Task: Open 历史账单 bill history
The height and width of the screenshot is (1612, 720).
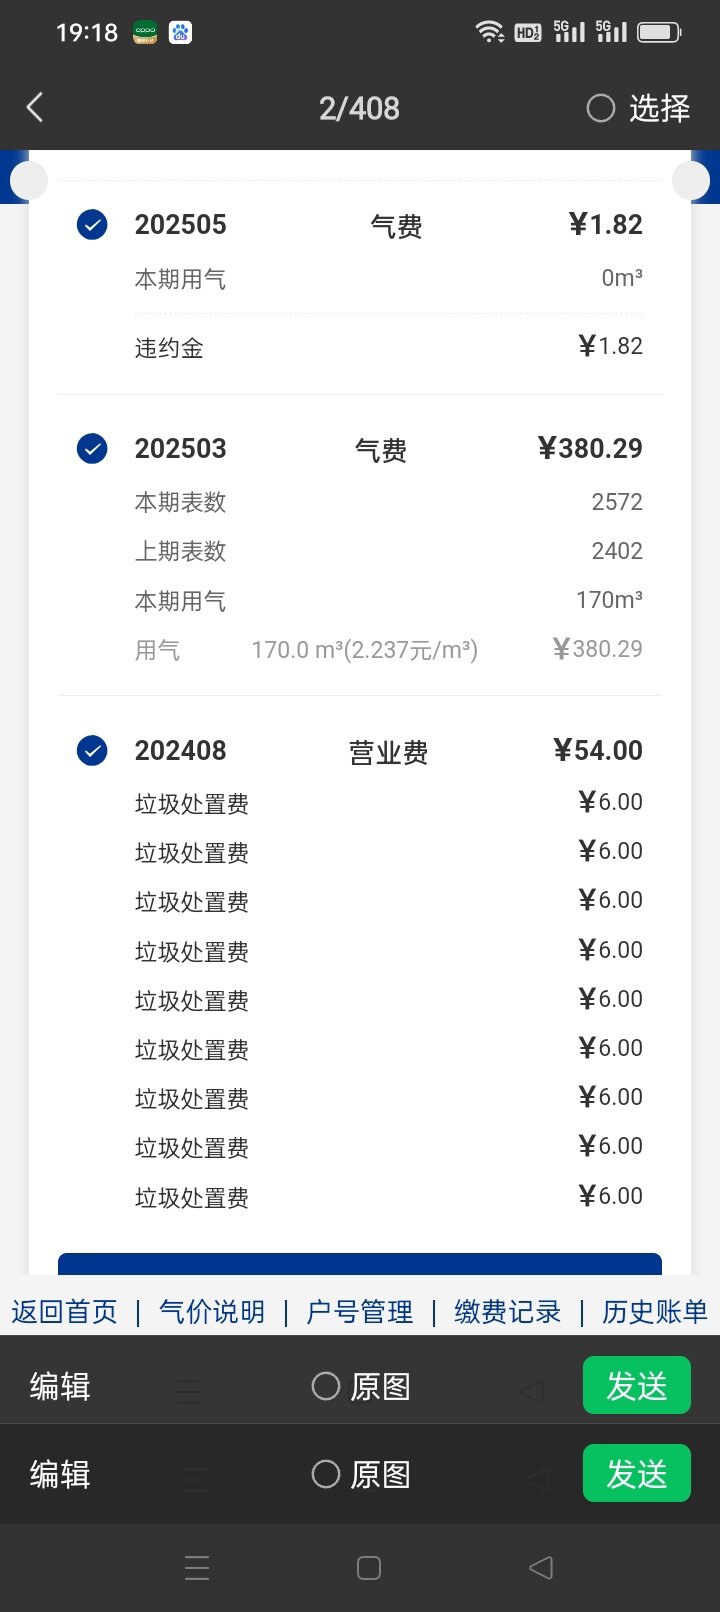Action: coord(654,1311)
